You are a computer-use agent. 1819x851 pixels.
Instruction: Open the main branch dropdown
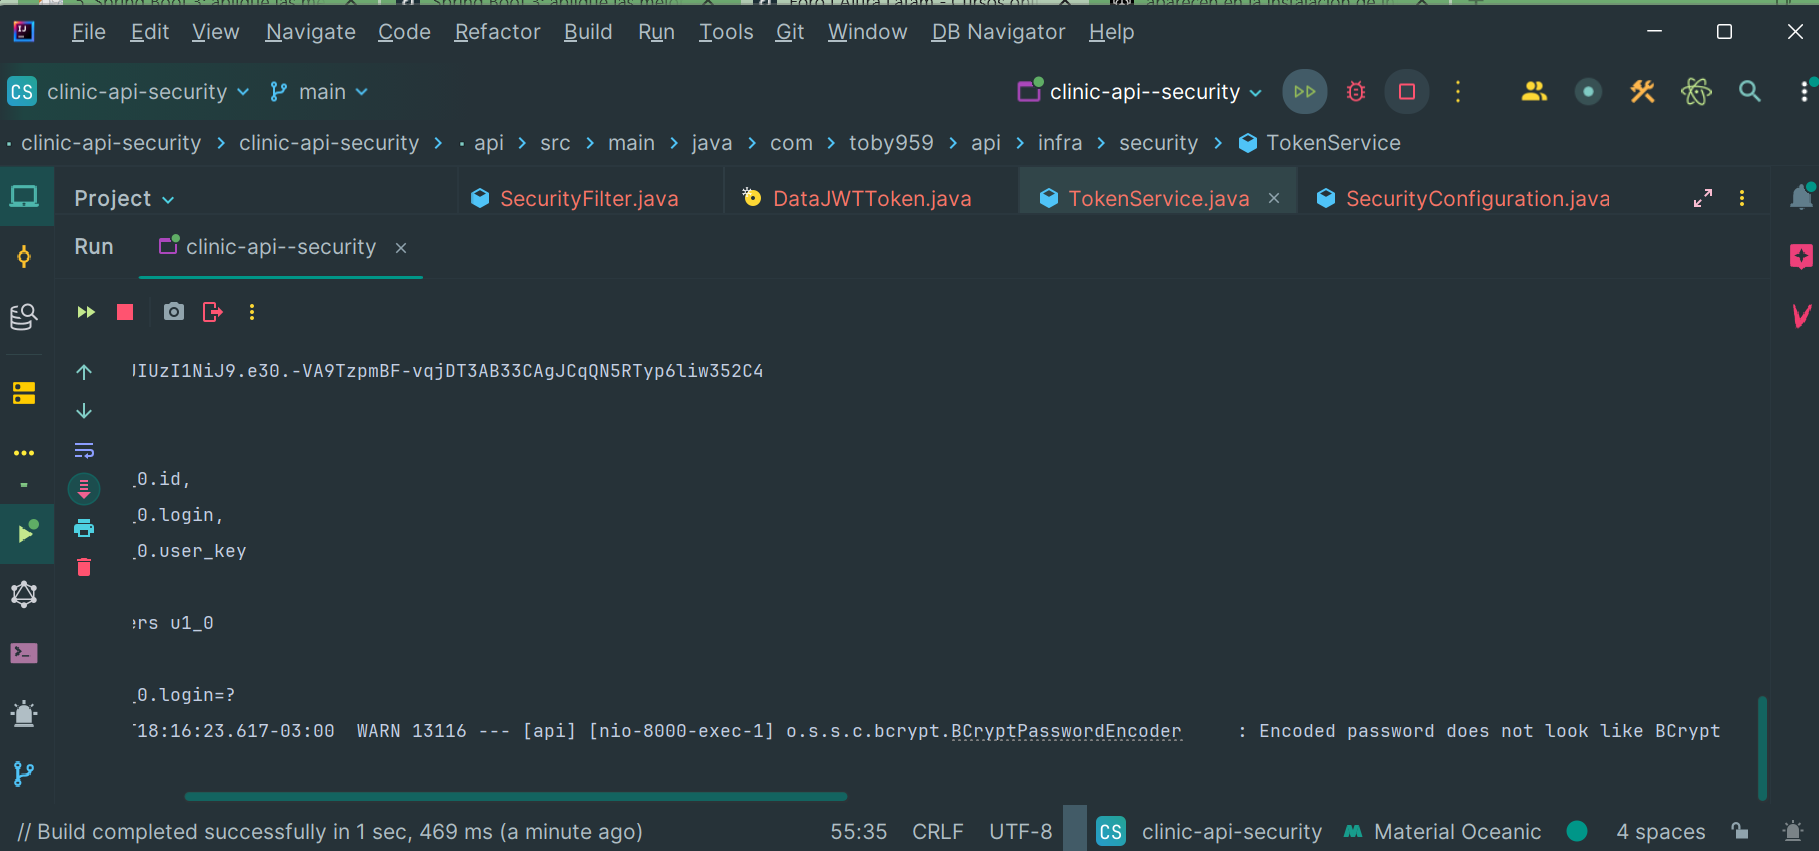319,92
